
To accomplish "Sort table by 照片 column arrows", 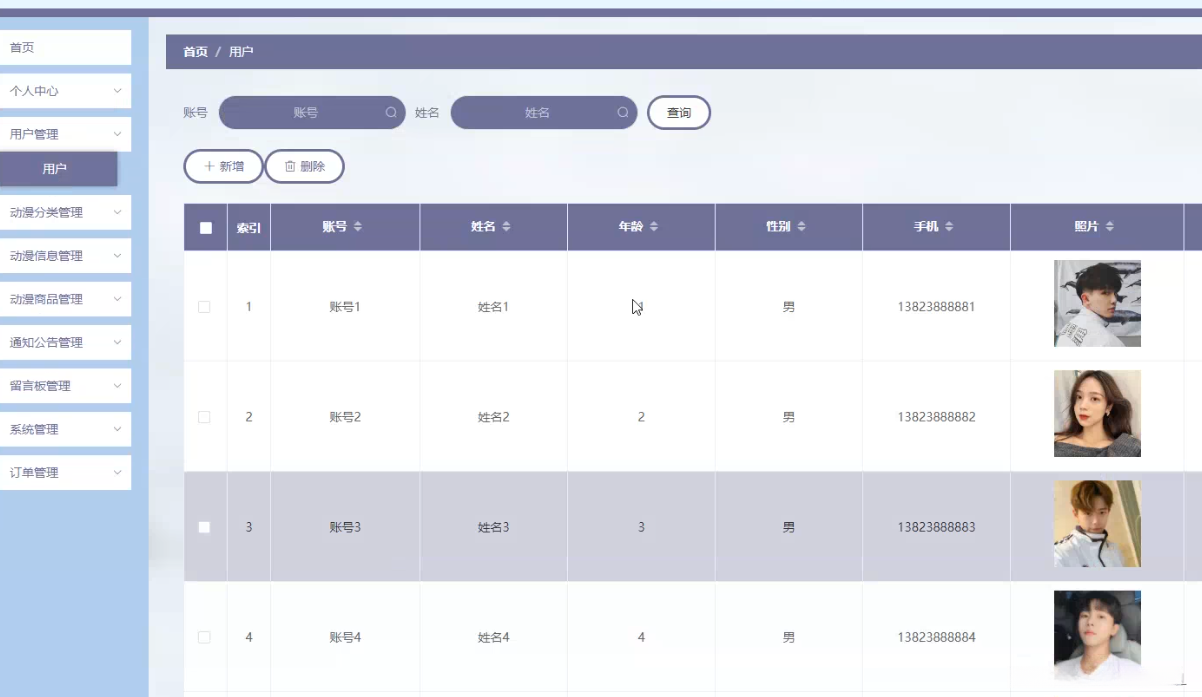I will coord(1109,227).
